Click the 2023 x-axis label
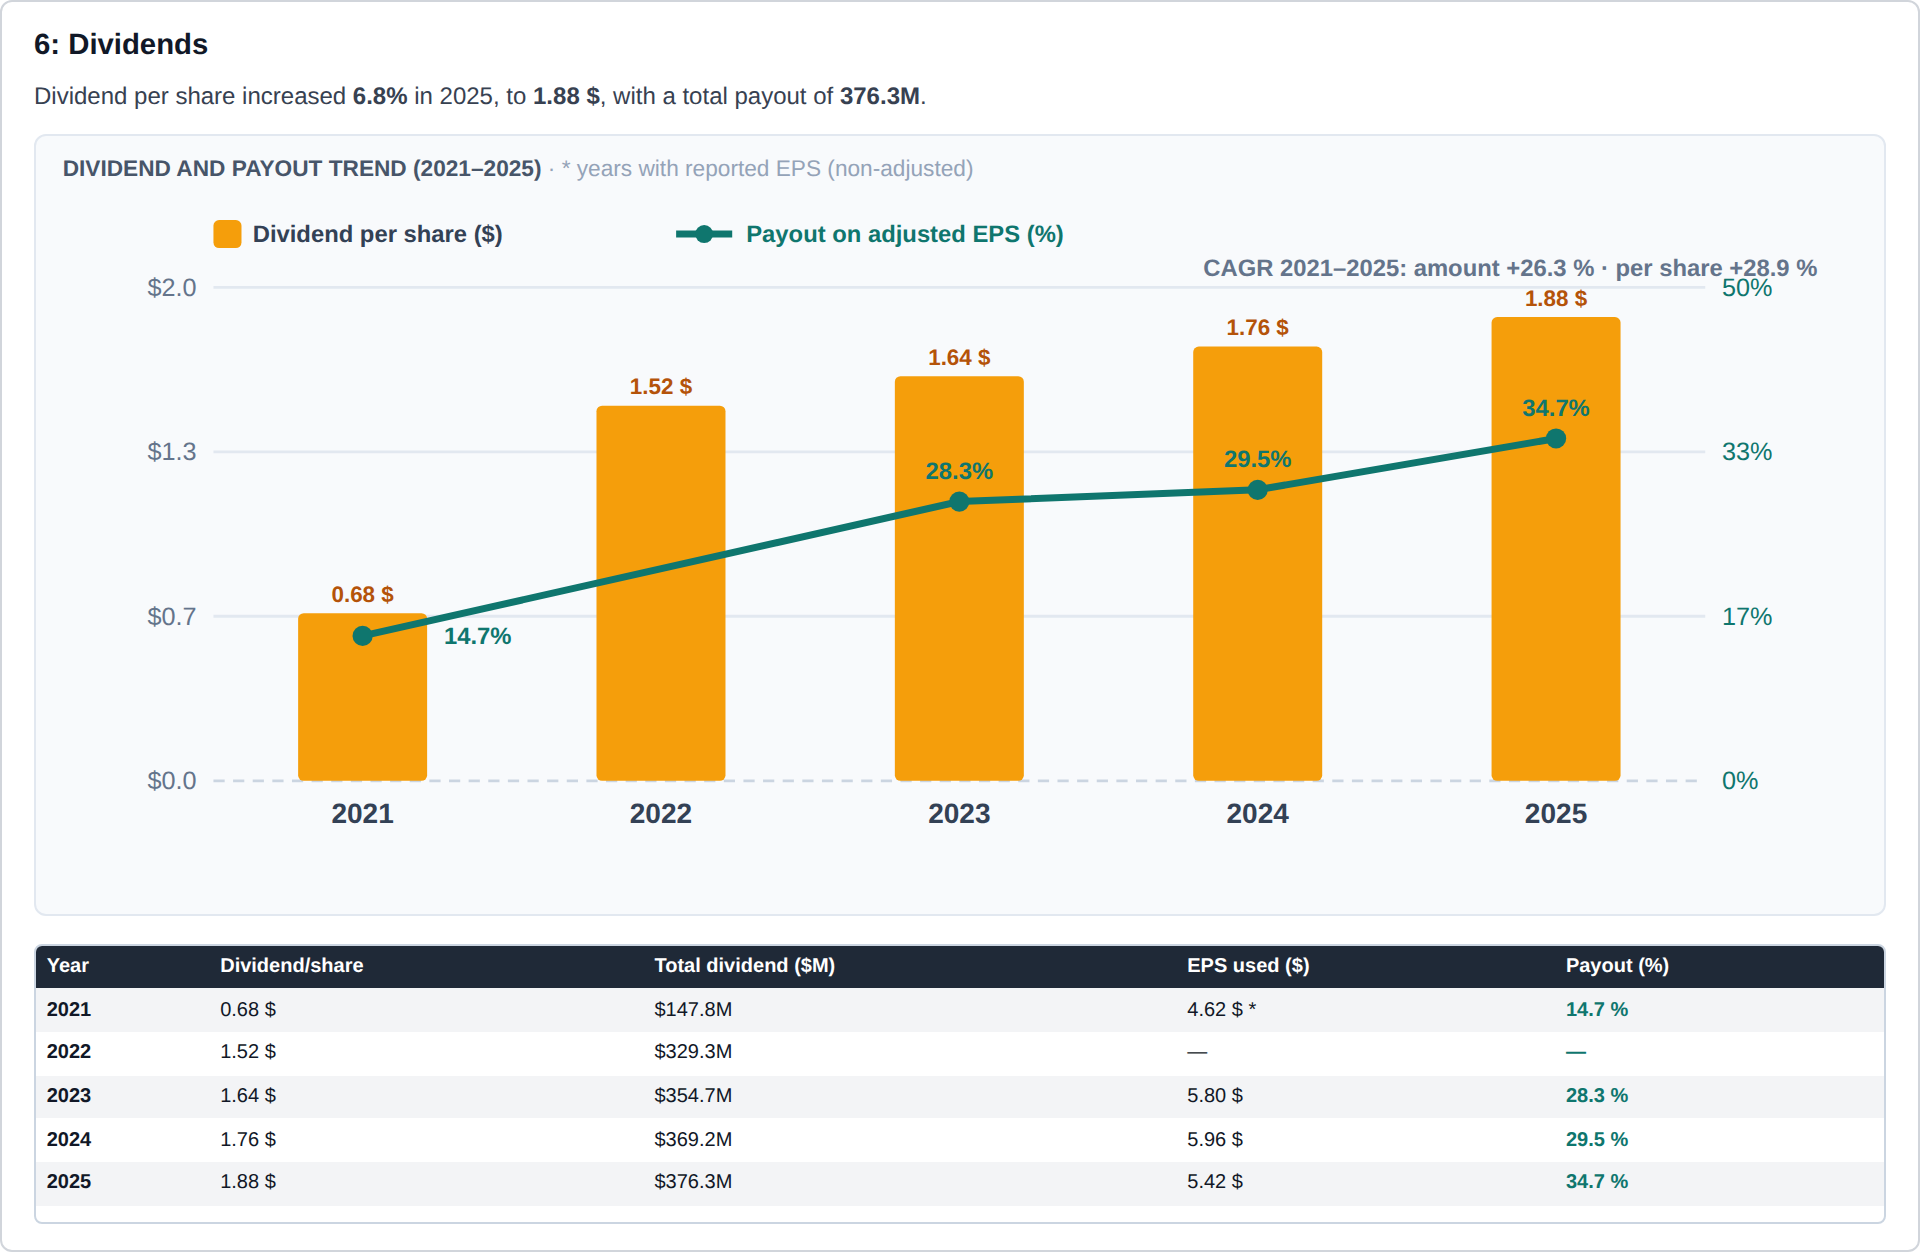This screenshot has width=1920, height=1252. pyautogui.click(x=959, y=814)
